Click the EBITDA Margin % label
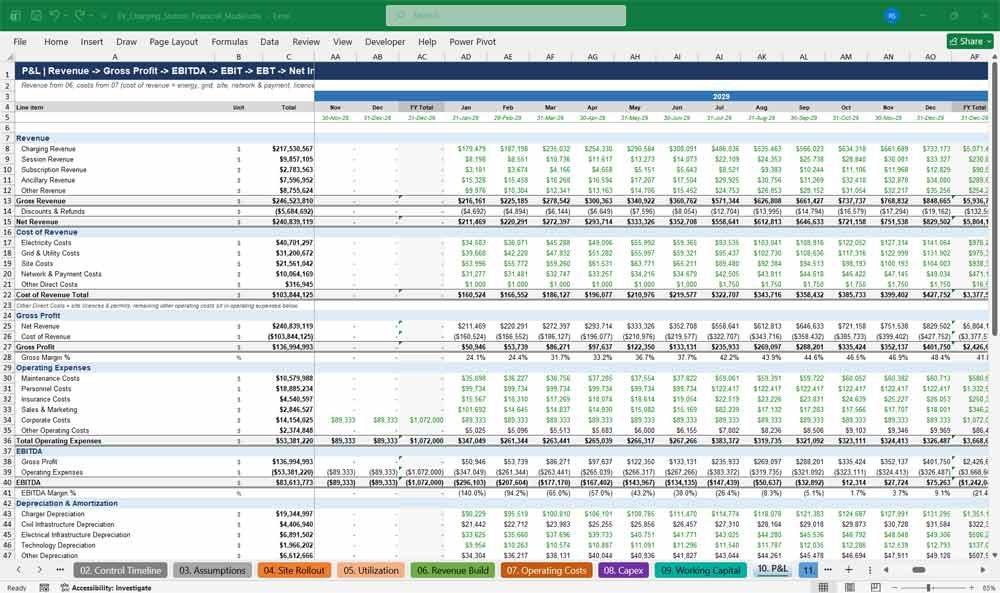Viewport: 1000px width, 593px height. [x=48, y=493]
